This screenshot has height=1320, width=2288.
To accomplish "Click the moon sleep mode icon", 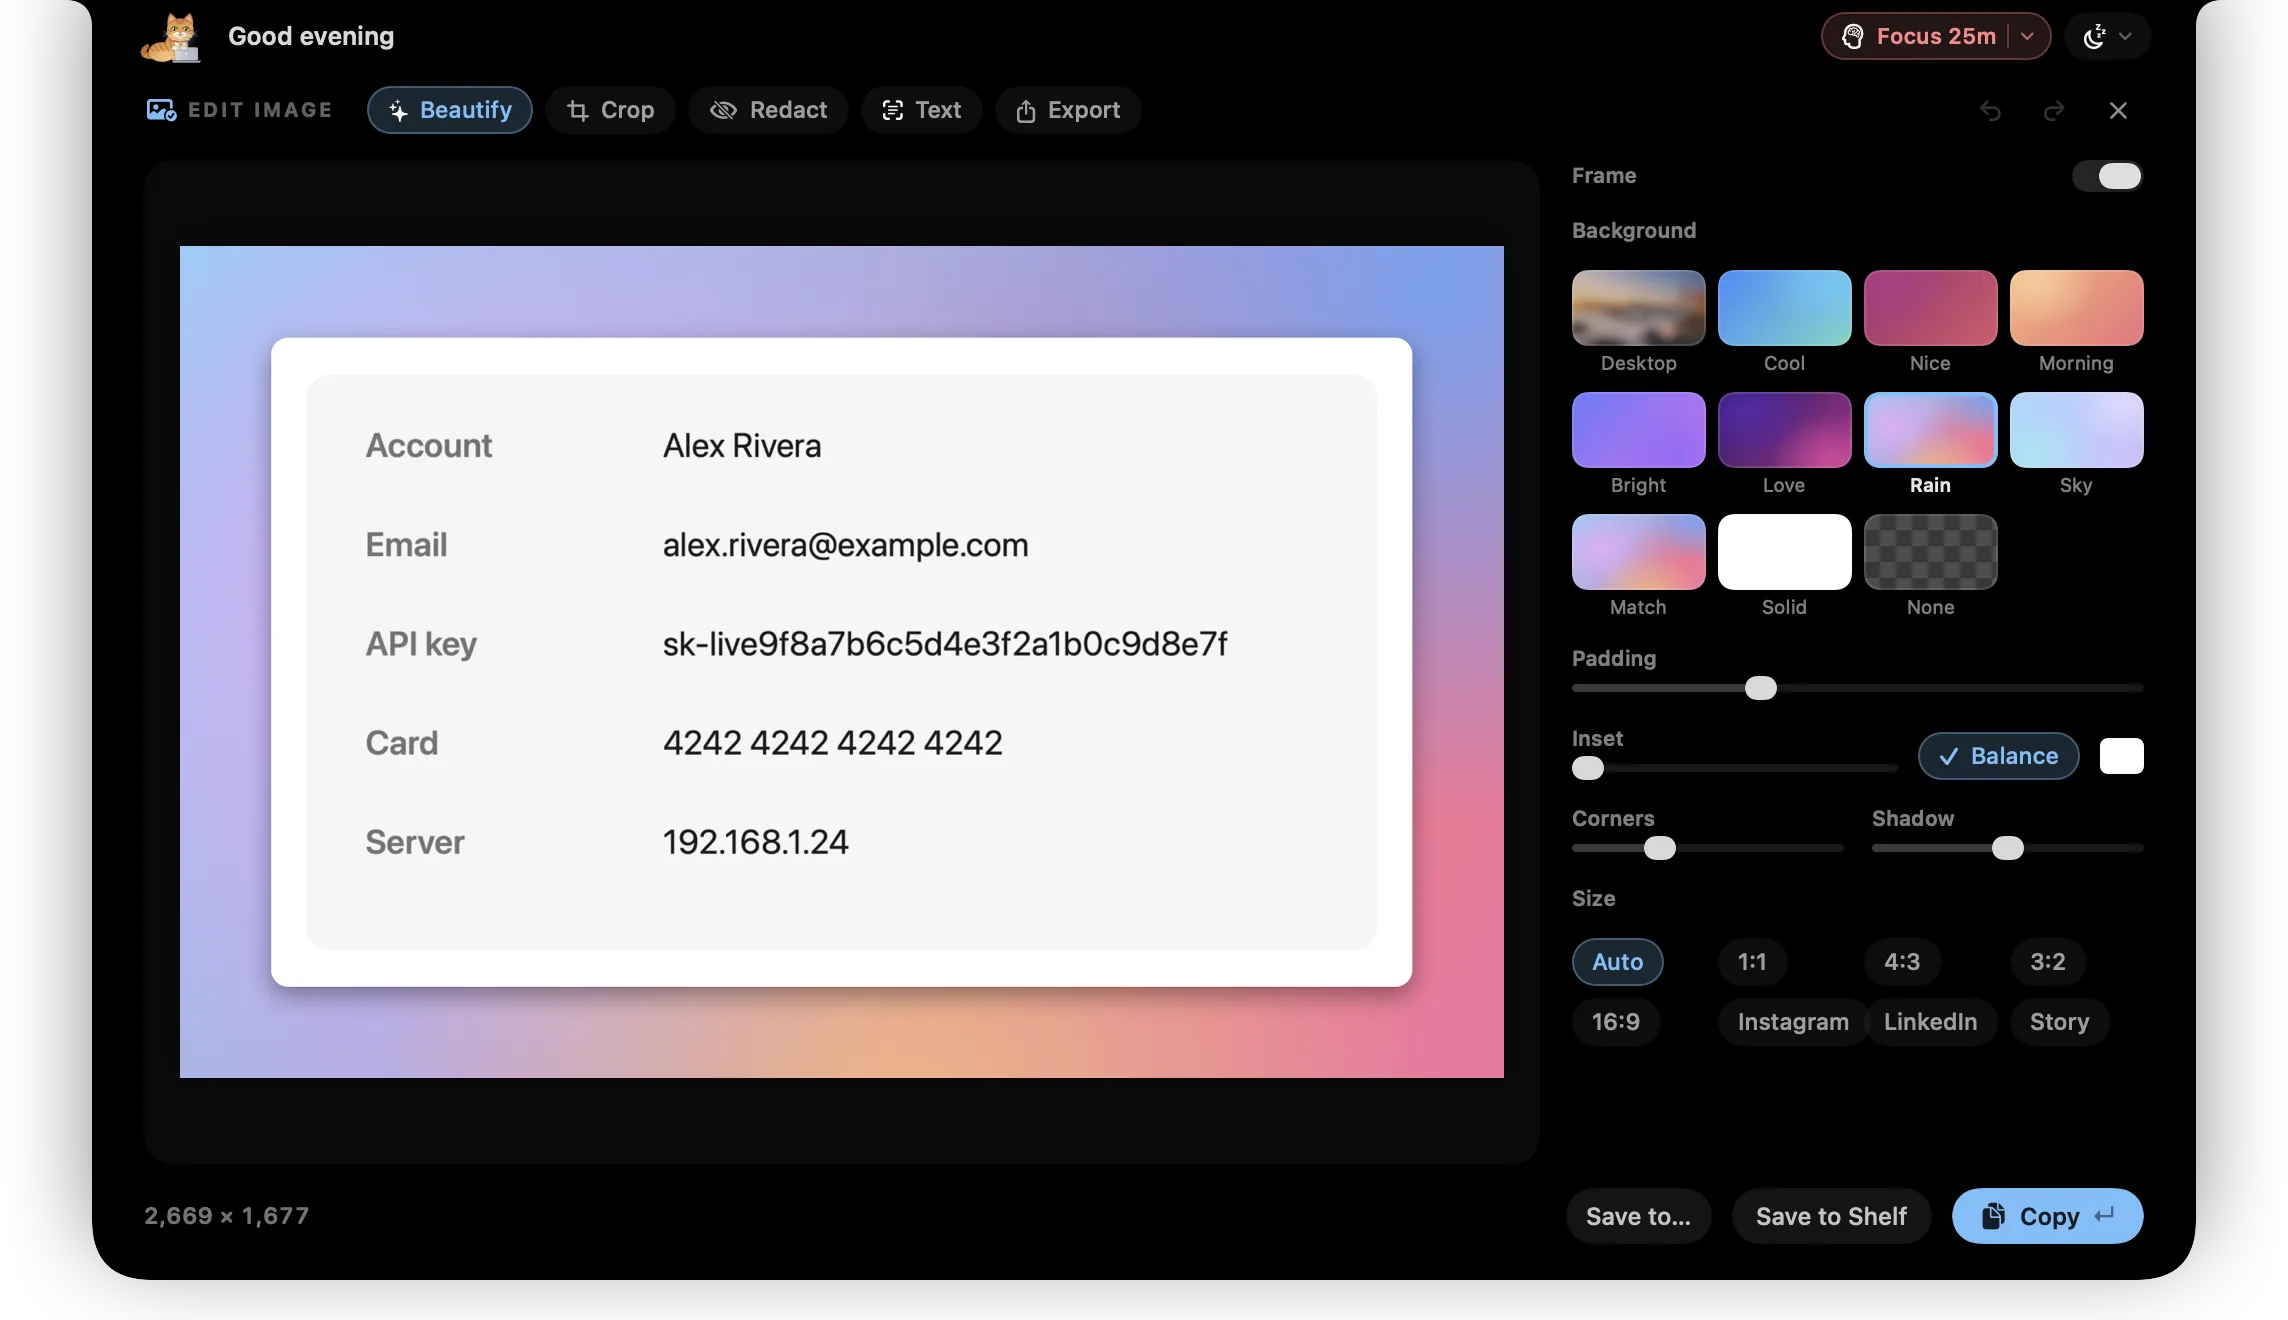I will tap(2094, 37).
